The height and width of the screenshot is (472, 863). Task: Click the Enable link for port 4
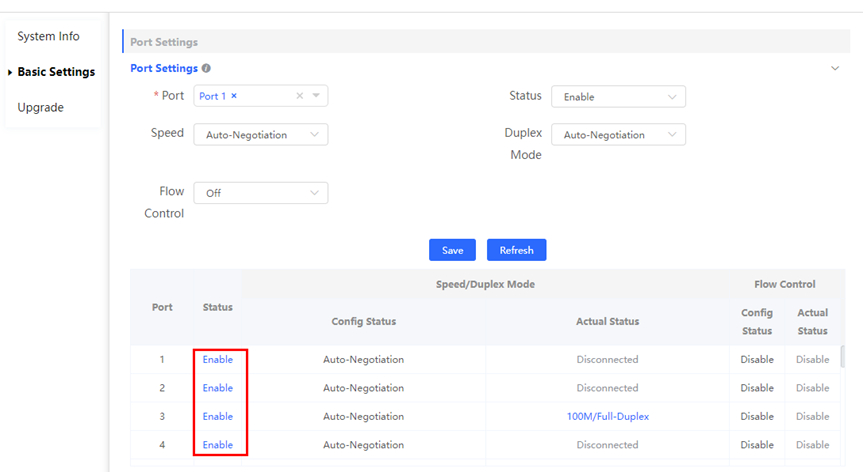217,445
